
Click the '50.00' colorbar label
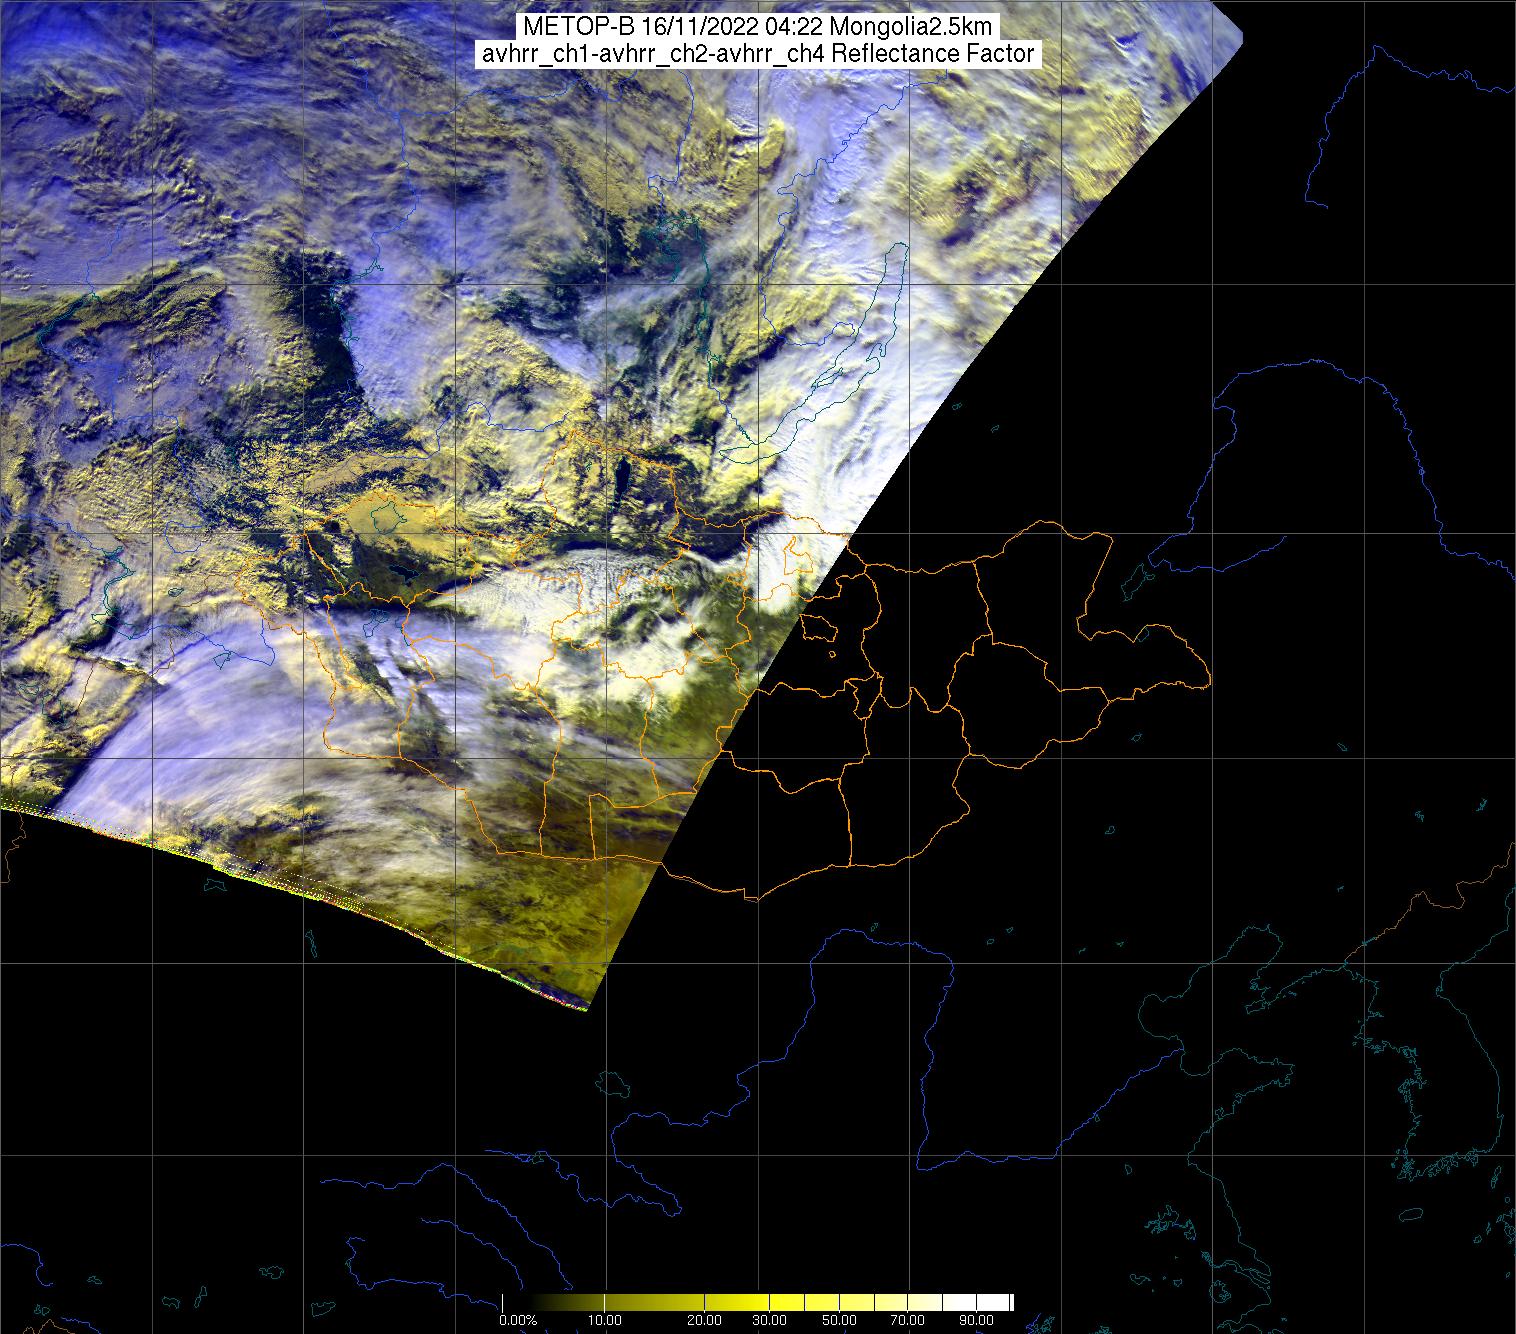click(840, 1320)
